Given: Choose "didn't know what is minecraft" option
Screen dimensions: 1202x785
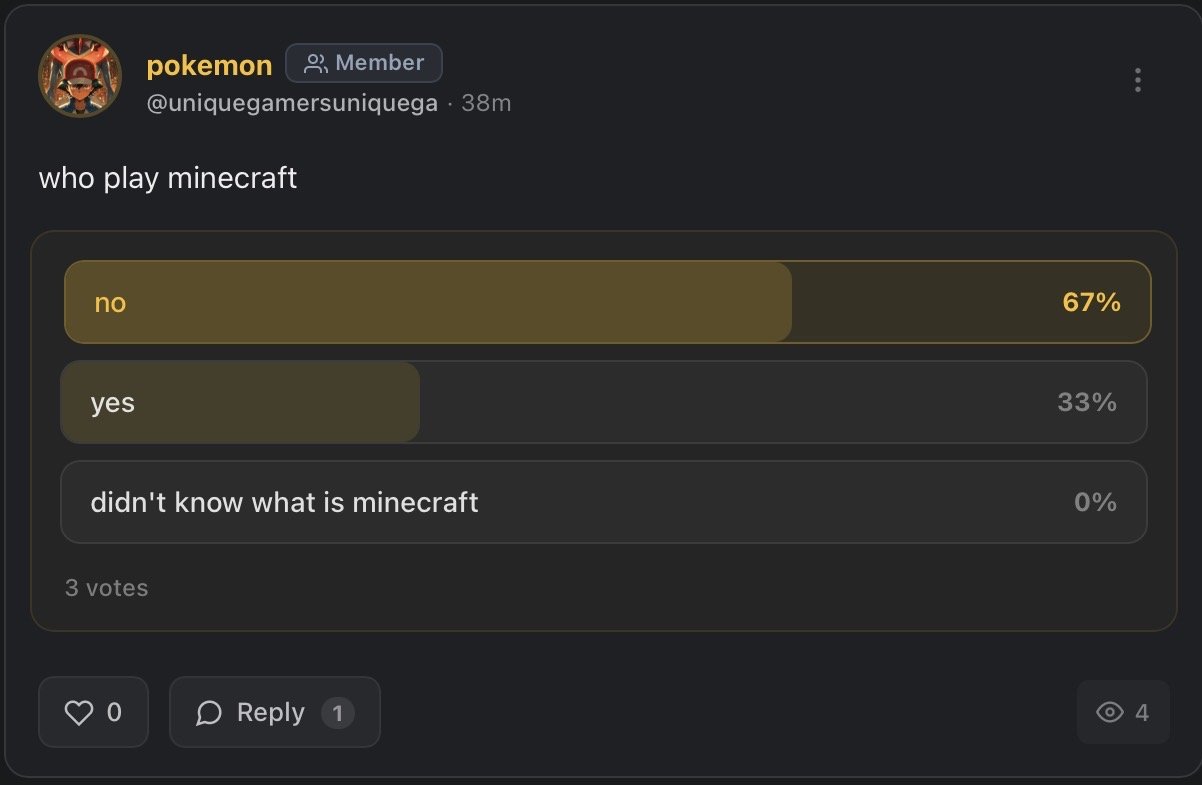Looking at the screenshot, I should point(603,502).
